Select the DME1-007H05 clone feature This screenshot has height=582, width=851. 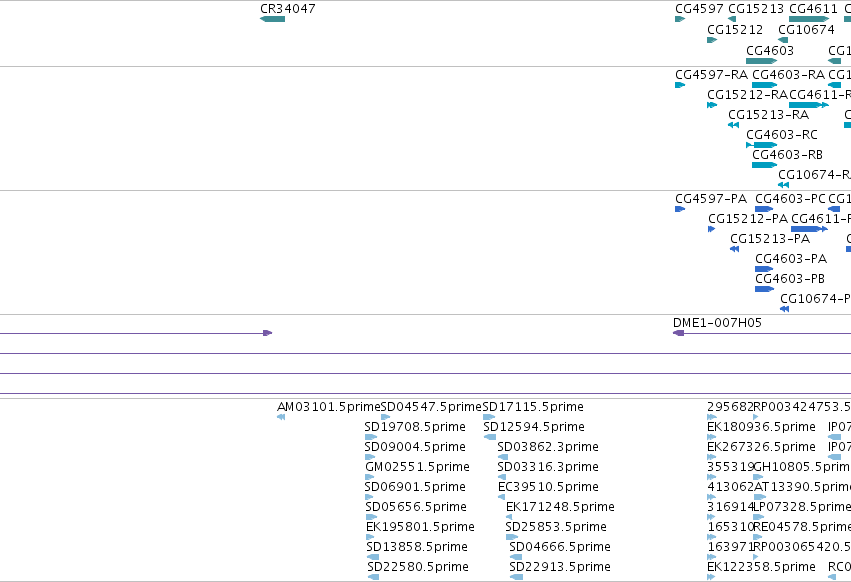(x=762, y=333)
